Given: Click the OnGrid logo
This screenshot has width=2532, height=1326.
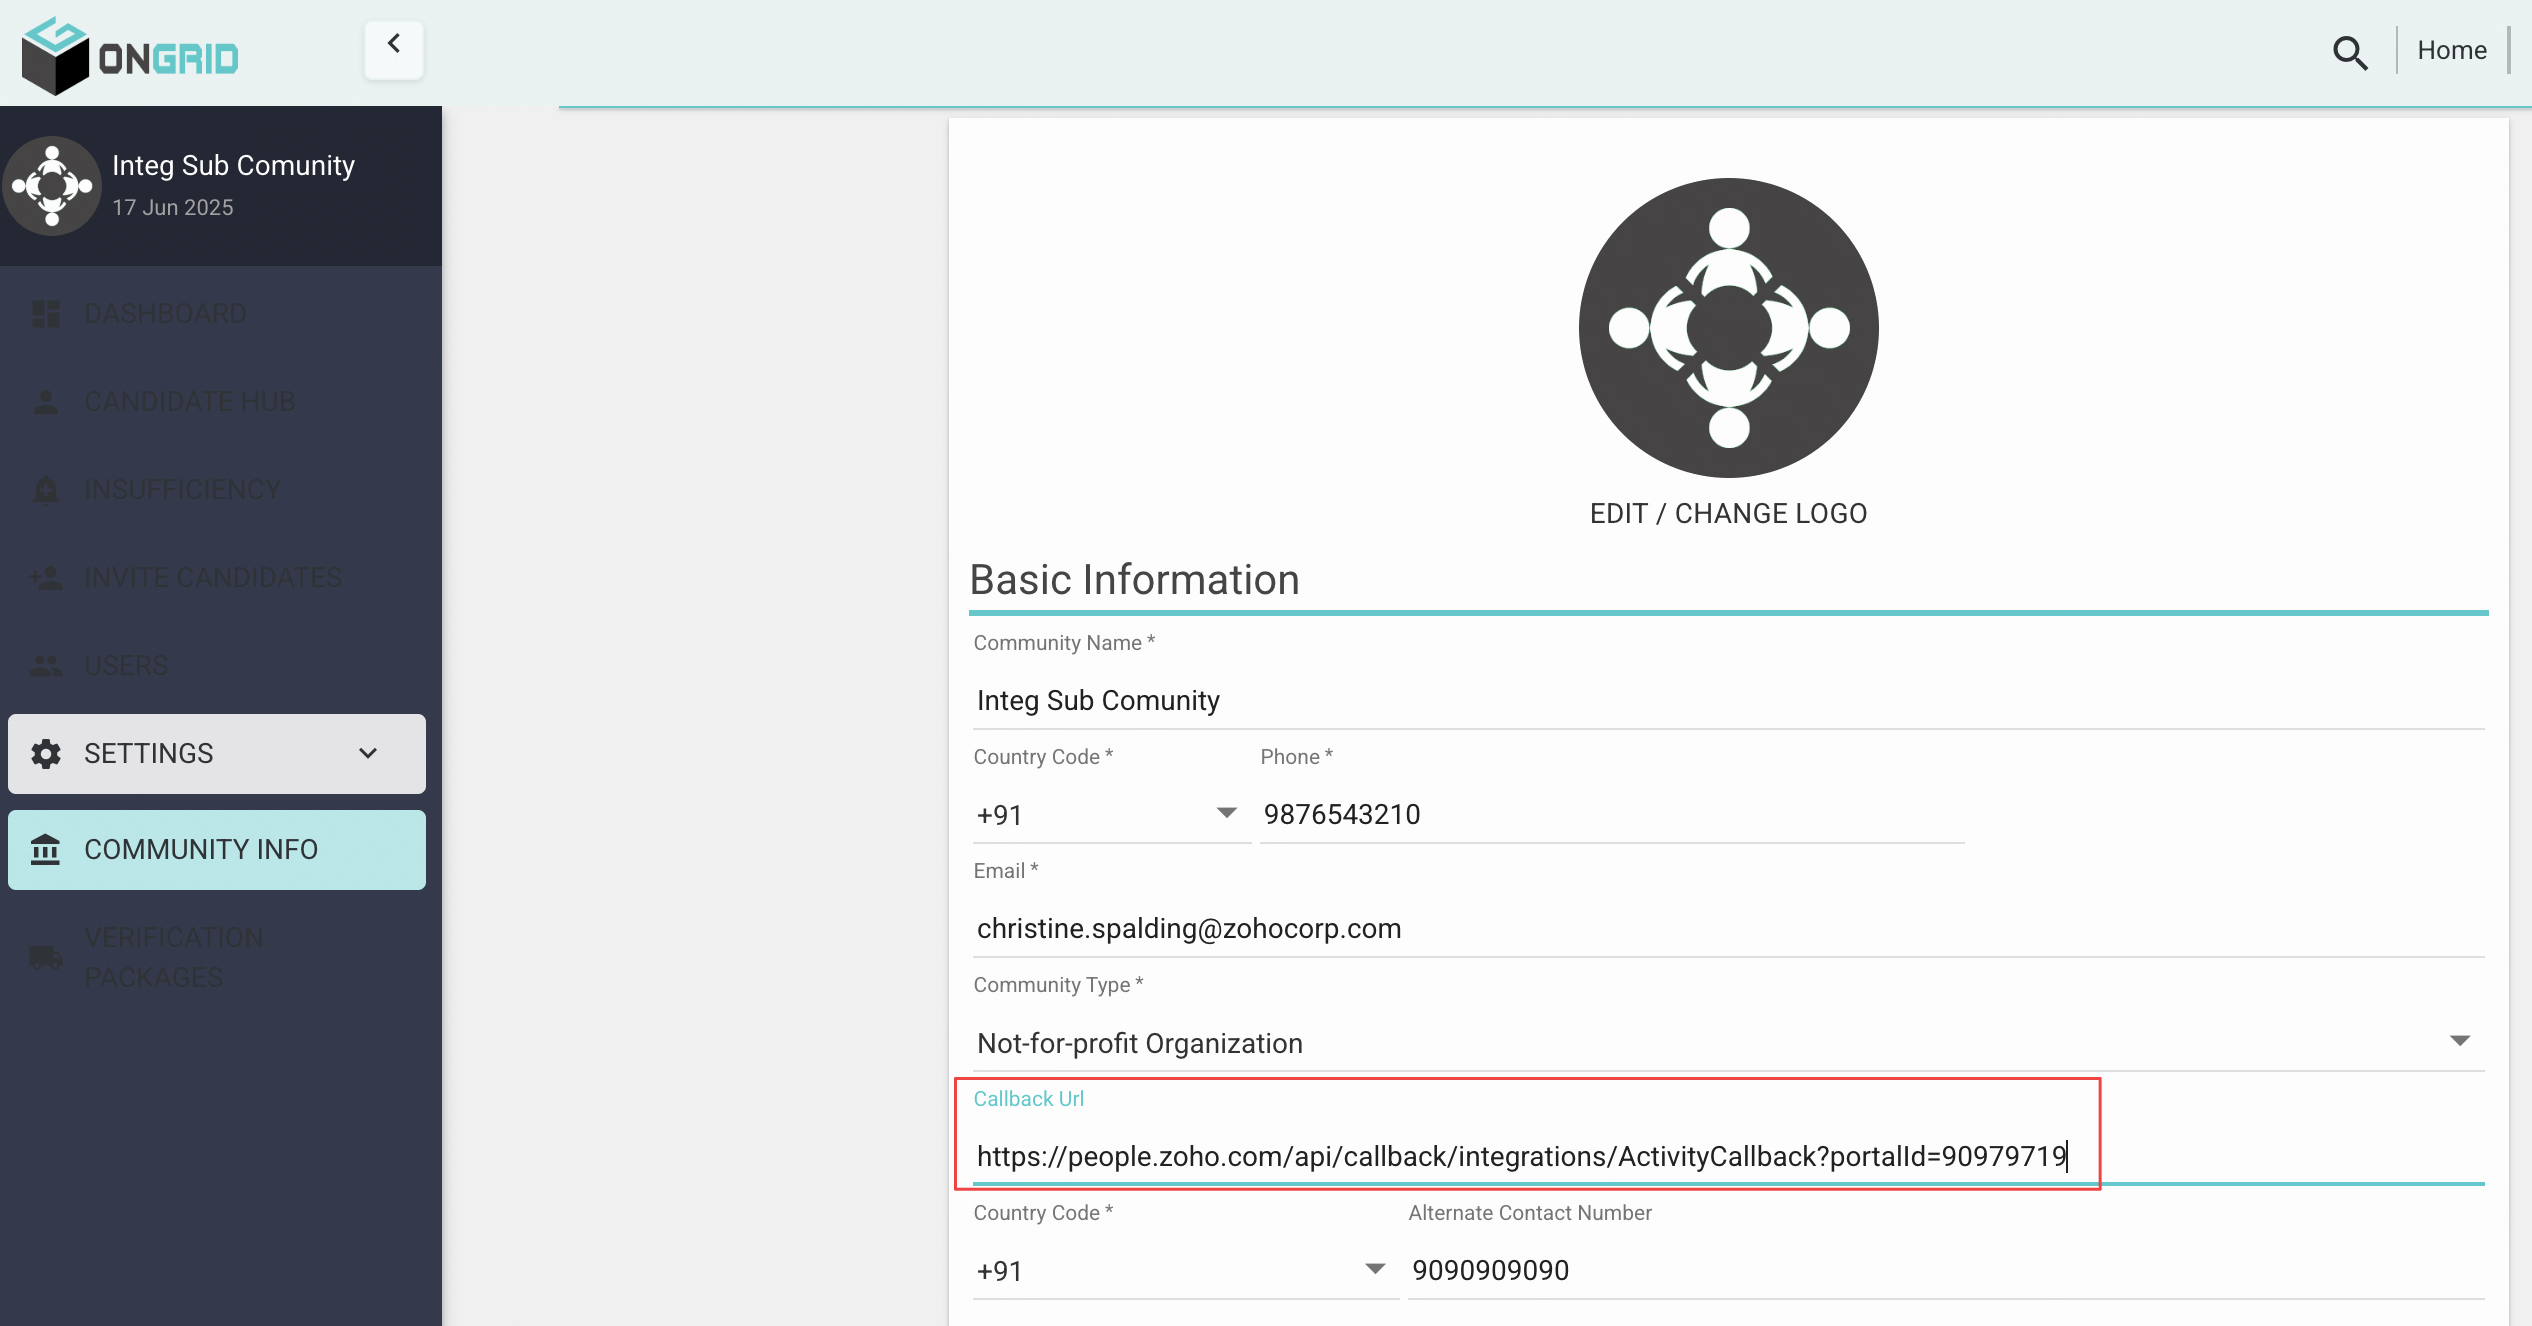Looking at the screenshot, I should click(130, 56).
